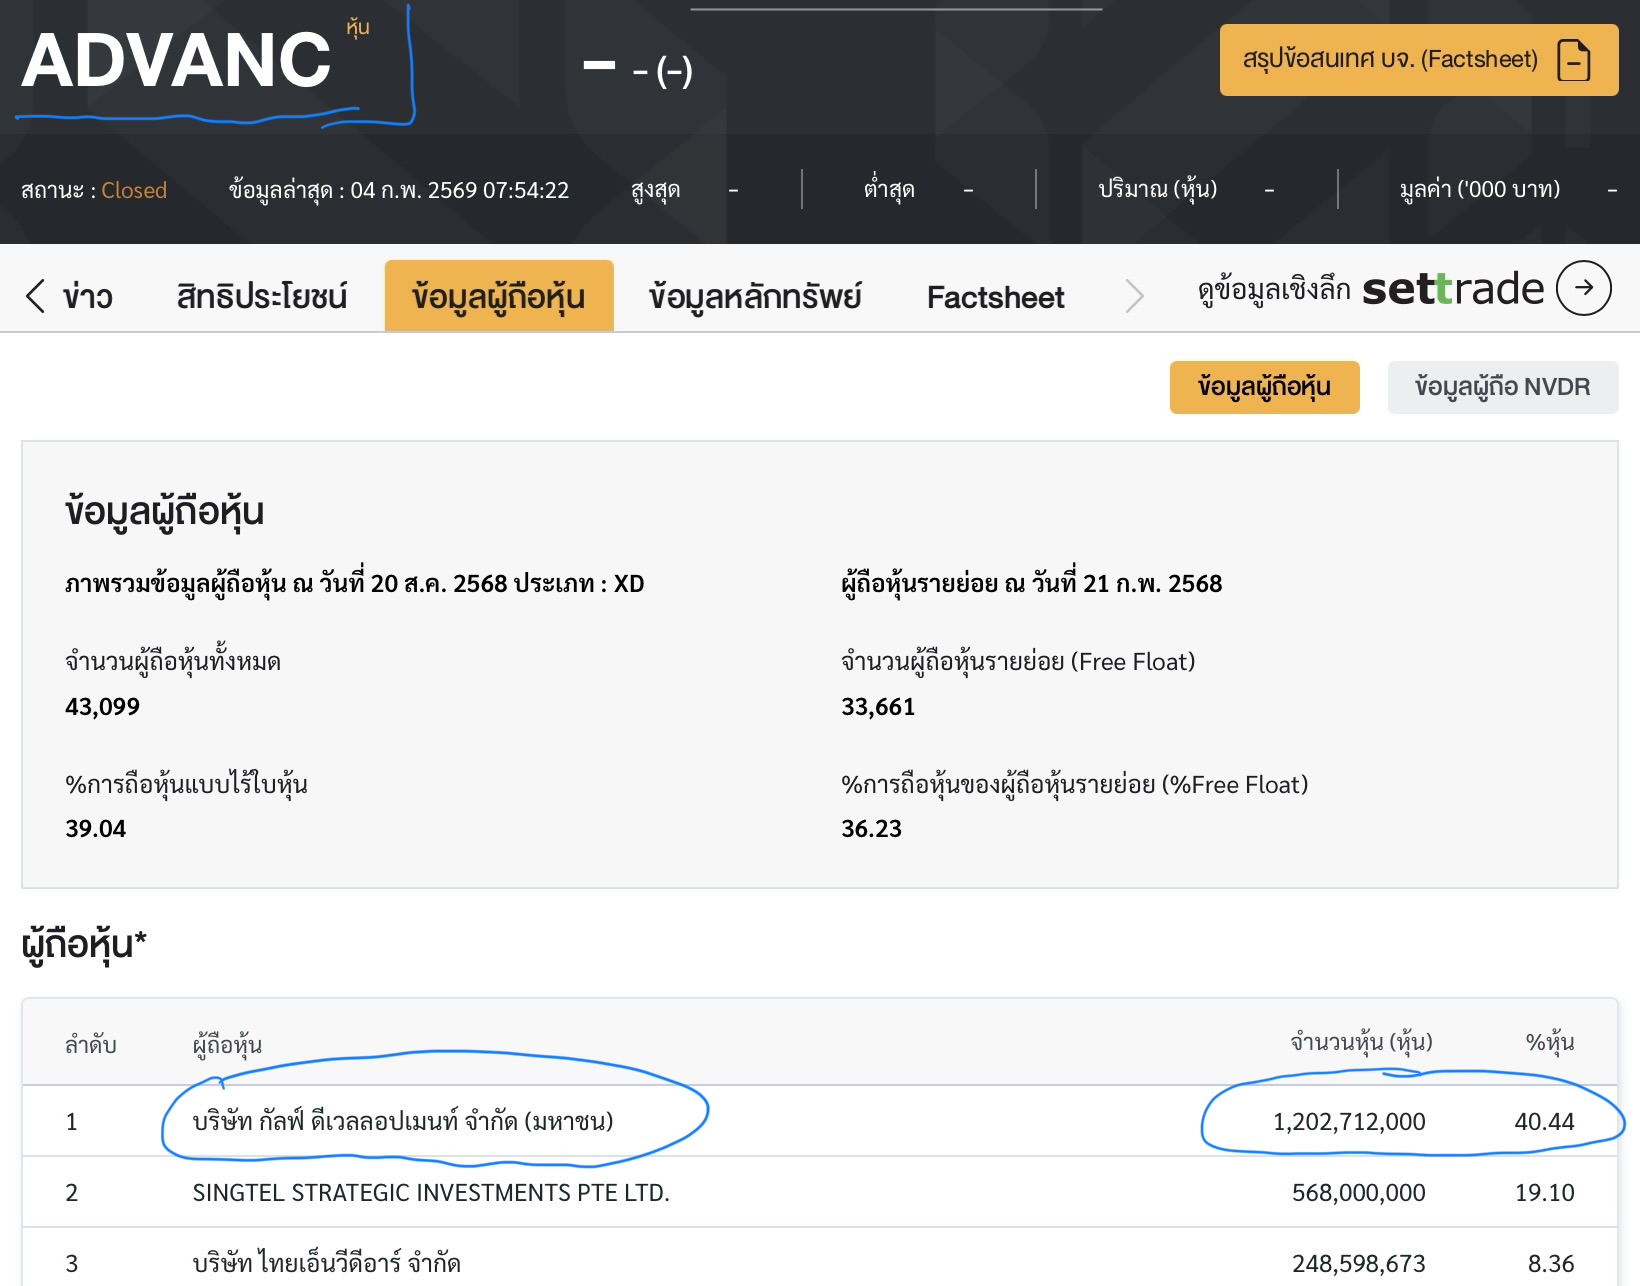Select the Gulf Development shareholder row
Viewport: 1640px width, 1286px height.
(x=403, y=1121)
